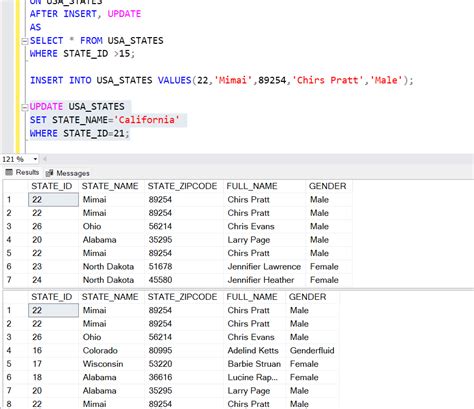Click the SET keyword in UPDATE statement
The image size is (474, 409).
pyautogui.click(x=38, y=120)
